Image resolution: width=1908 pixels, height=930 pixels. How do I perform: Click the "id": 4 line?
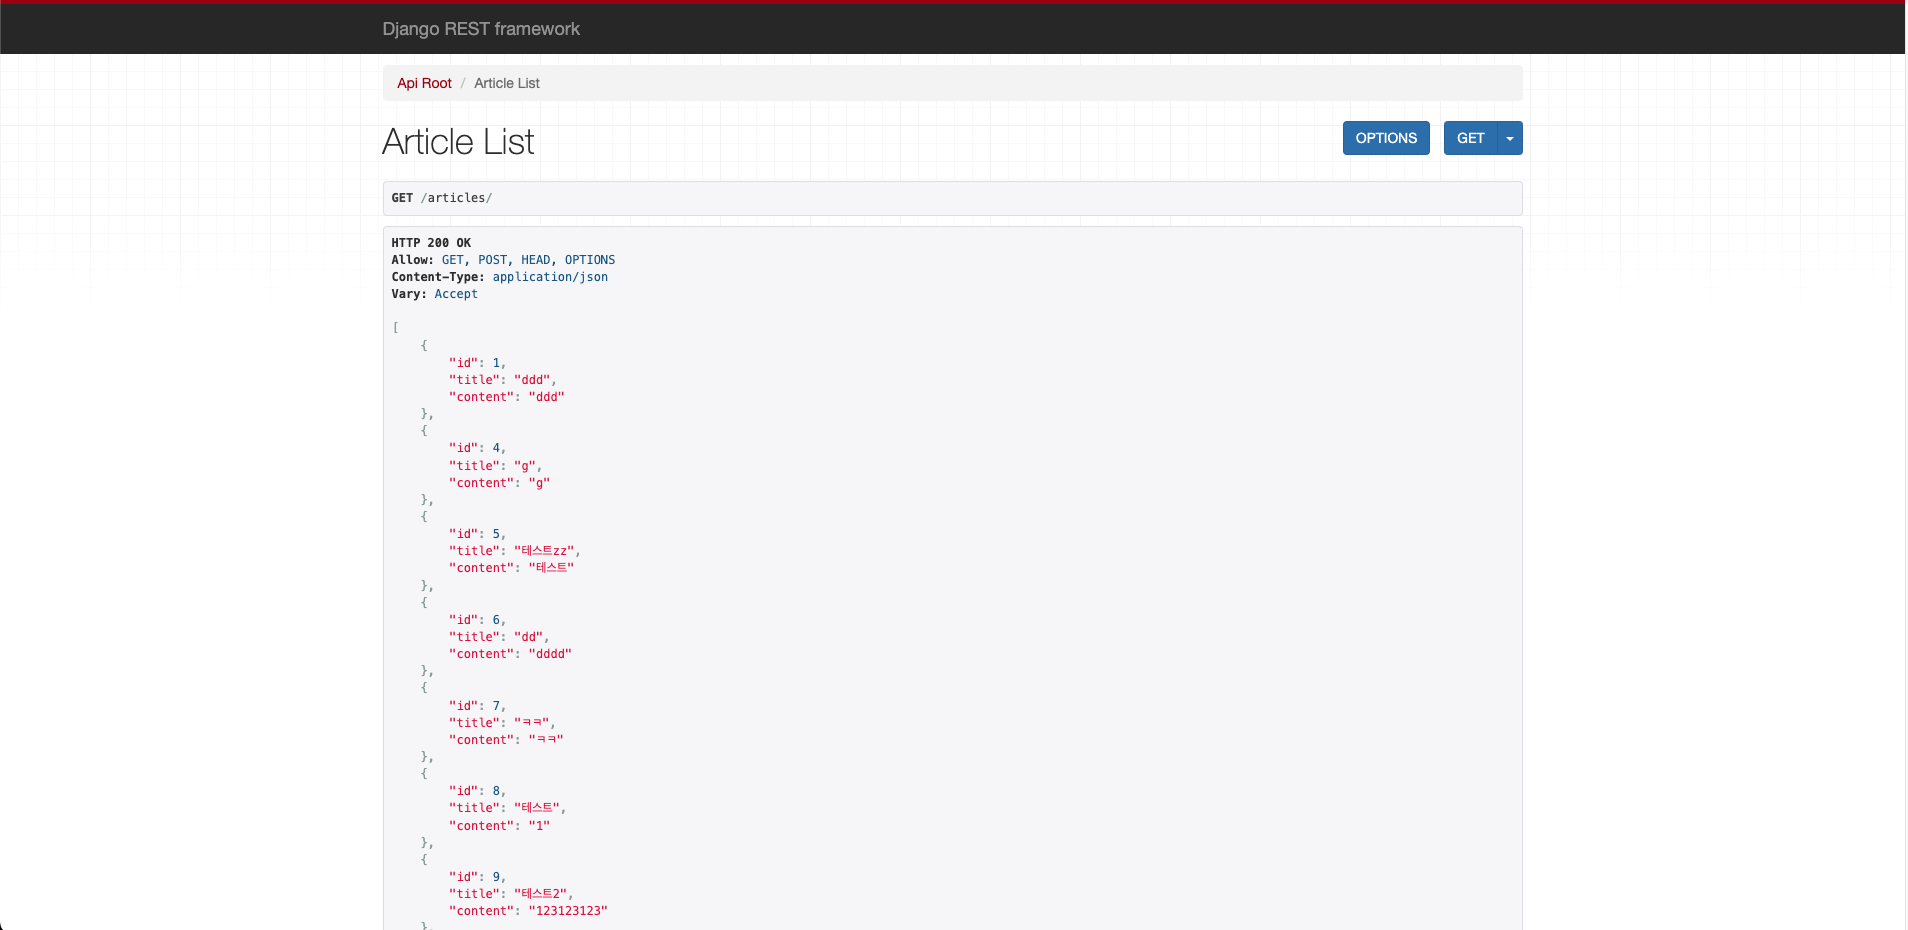click(x=478, y=448)
